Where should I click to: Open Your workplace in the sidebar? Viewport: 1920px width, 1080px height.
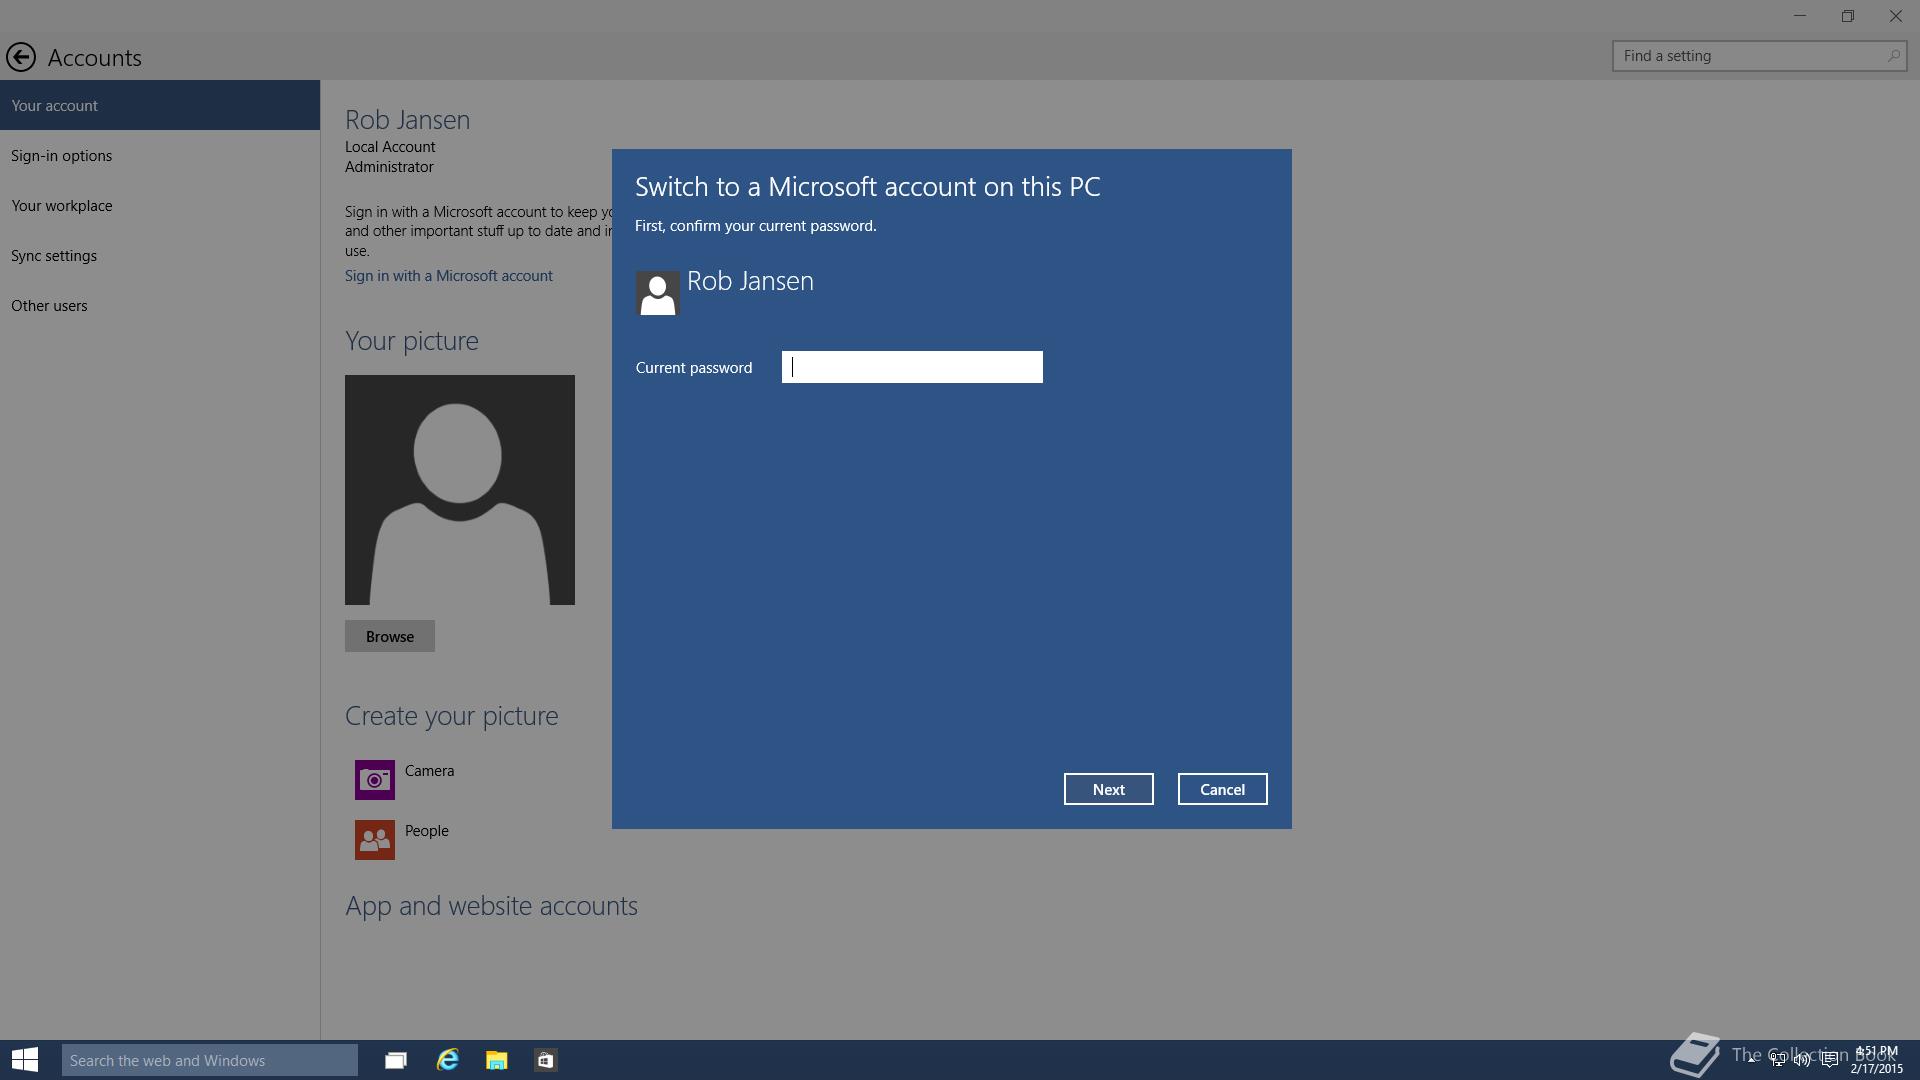point(160,205)
